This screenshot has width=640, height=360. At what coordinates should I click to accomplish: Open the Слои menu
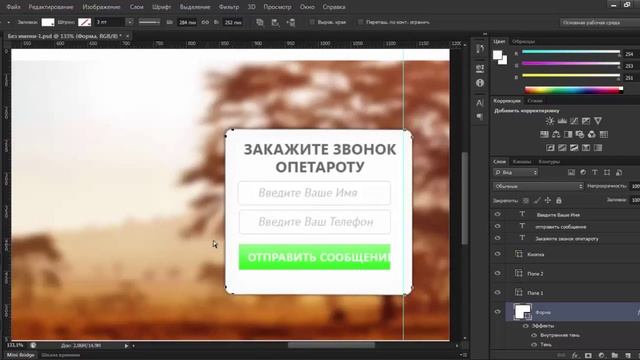(x=137, y=7)
